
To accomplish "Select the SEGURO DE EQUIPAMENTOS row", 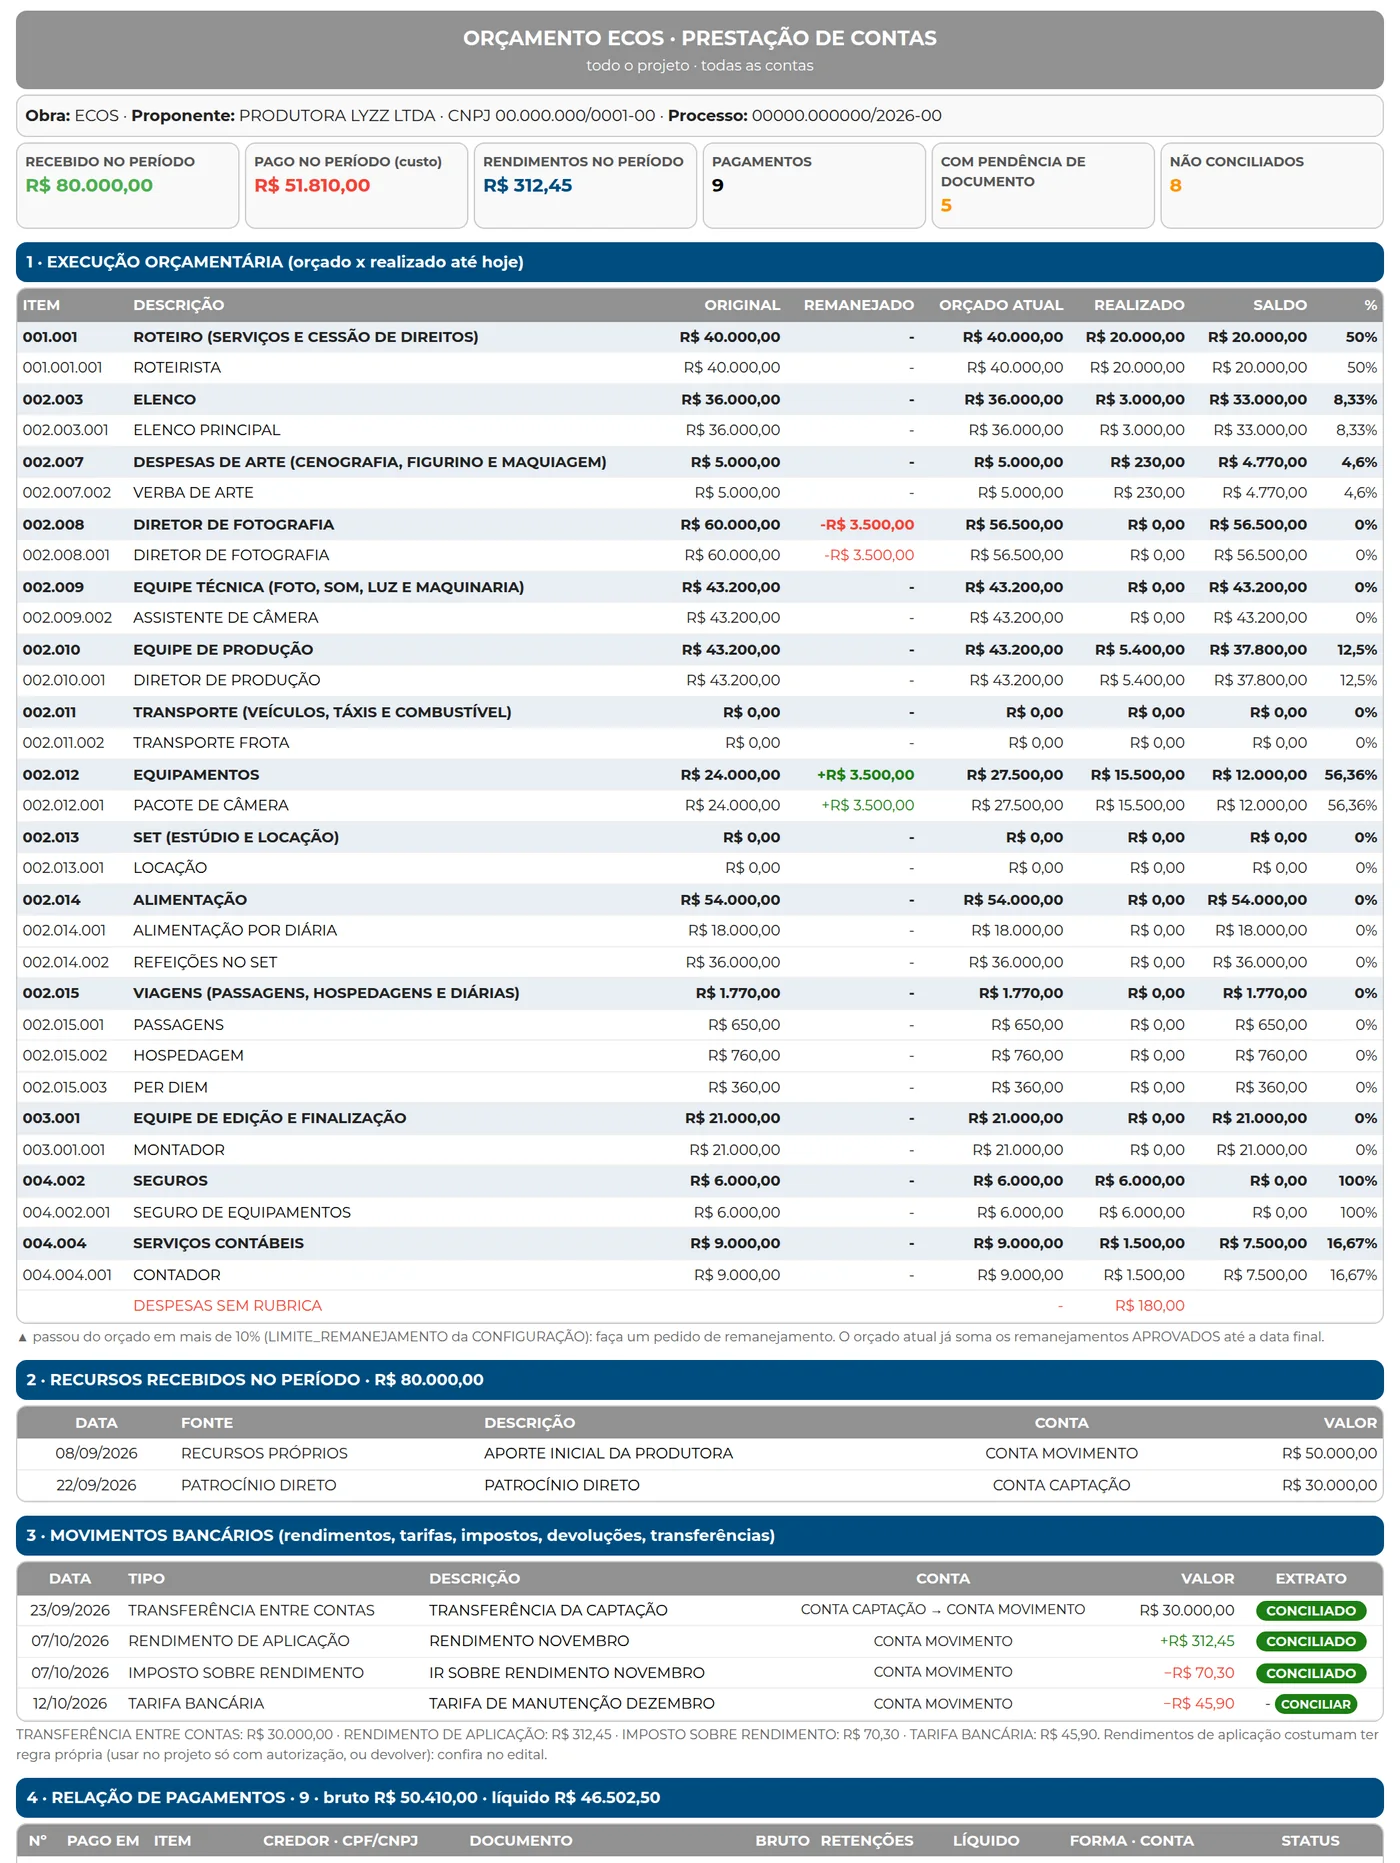I will (700, 1213).
